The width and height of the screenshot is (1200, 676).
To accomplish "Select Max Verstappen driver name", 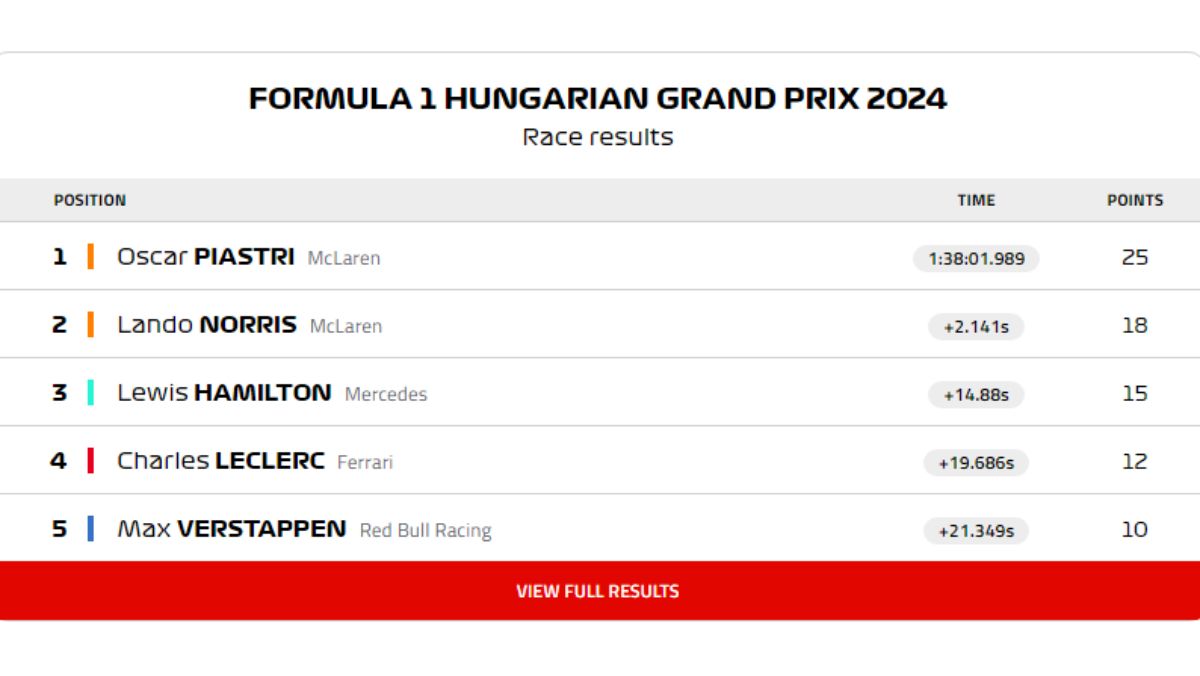I will [232, 529].
